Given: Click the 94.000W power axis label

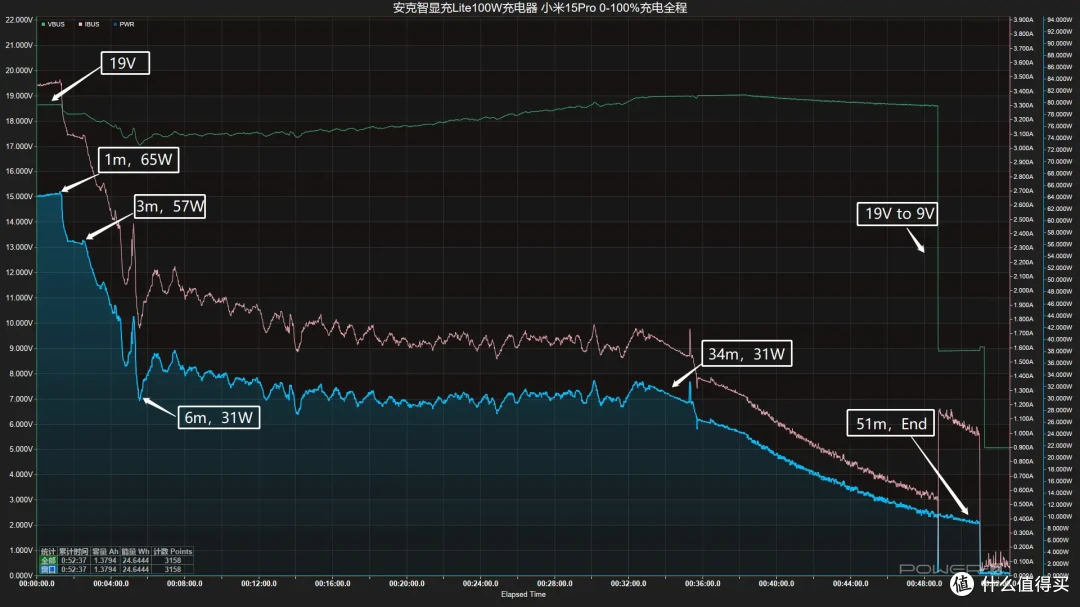Looking at the screenshot, I should pos(1059,20).
